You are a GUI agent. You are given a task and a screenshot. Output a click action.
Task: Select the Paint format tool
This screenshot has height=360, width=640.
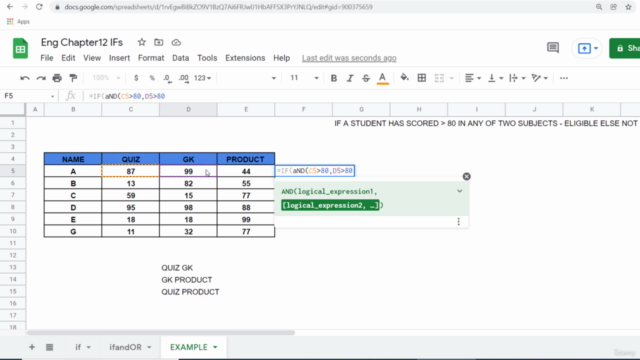(73, 78)
